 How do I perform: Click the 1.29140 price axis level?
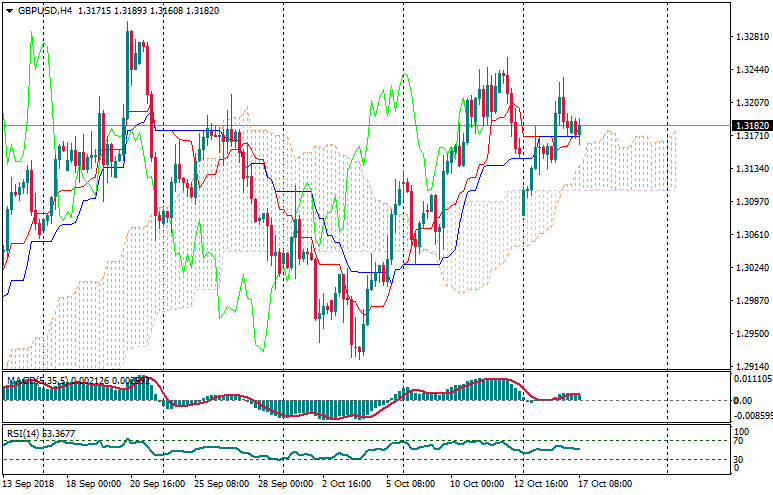(x=750, y=367)
